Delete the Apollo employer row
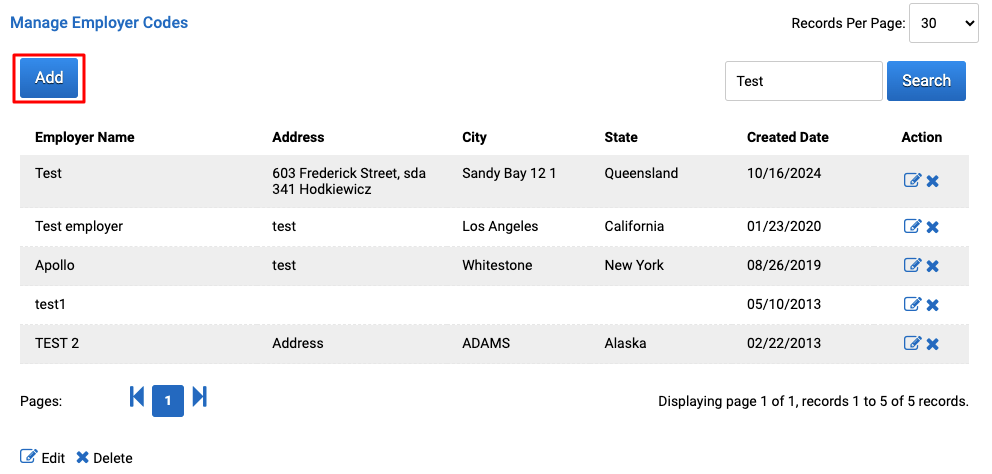 click(x=932, y=266)
